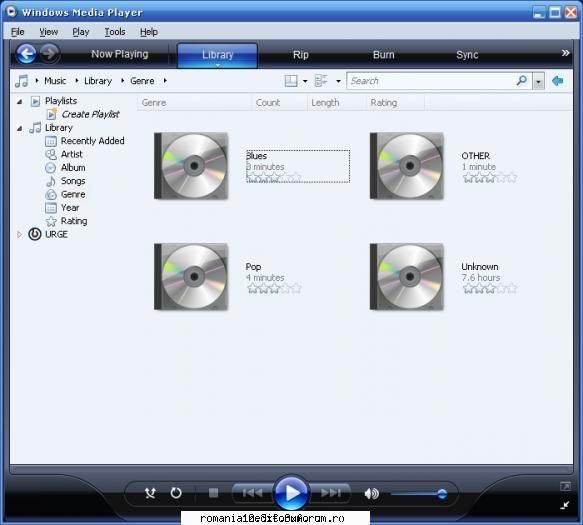
Task: Skip to next track
Action: tap(331, 493)
